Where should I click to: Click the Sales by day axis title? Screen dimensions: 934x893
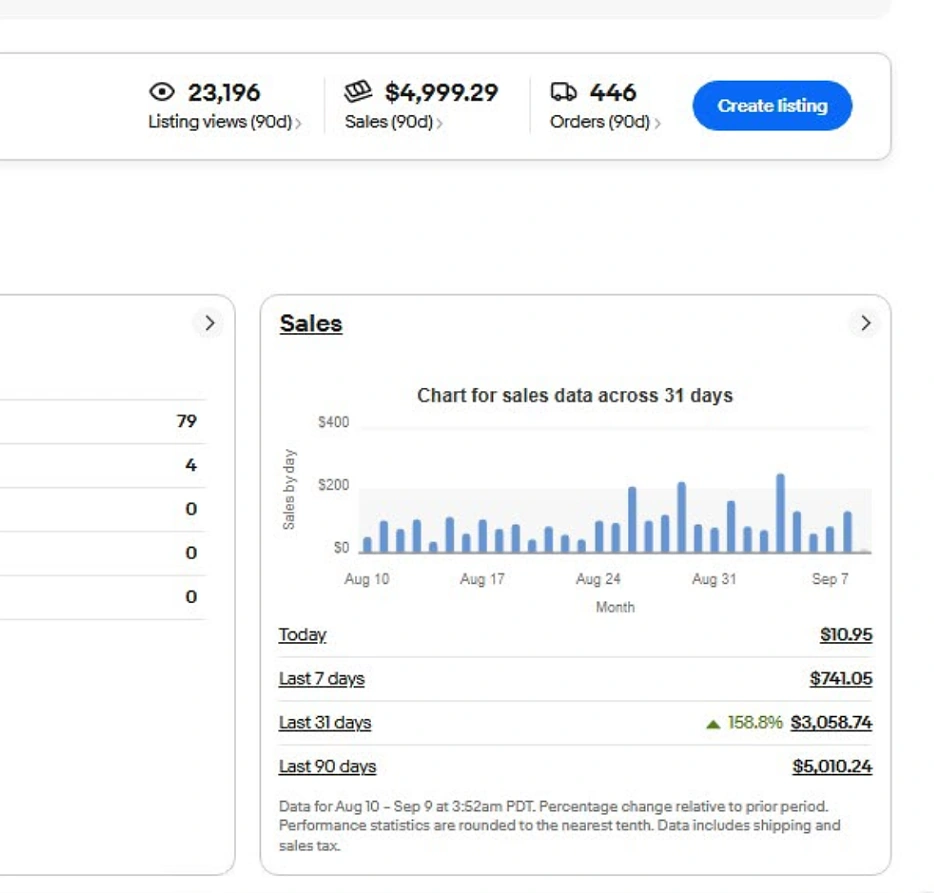click(289, 490)
